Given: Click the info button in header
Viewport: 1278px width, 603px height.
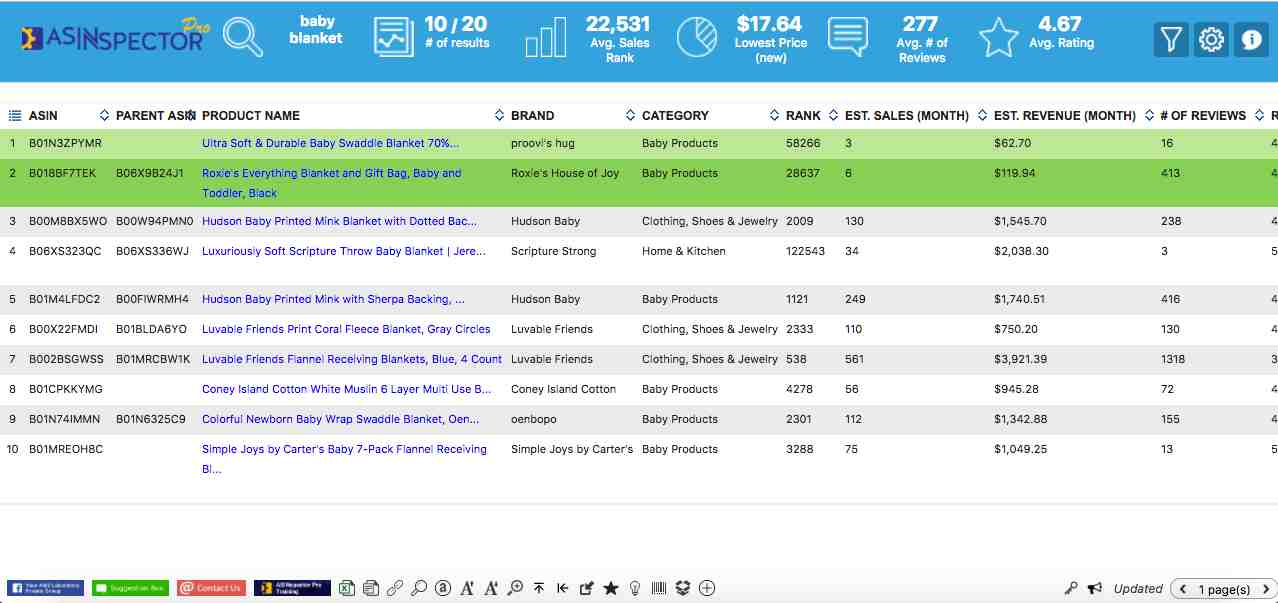Looking at the screenshot, I should coord(1251,39).
